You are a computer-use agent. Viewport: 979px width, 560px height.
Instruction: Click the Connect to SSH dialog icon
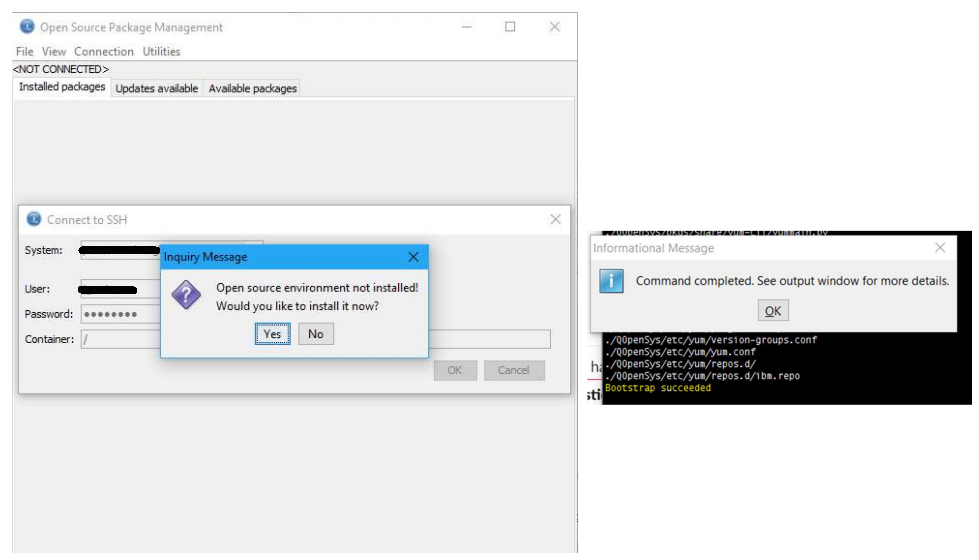33,220
